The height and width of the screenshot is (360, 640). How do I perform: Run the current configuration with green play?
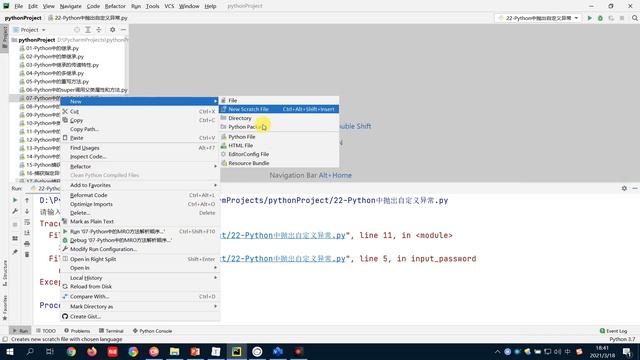(589, 18)
